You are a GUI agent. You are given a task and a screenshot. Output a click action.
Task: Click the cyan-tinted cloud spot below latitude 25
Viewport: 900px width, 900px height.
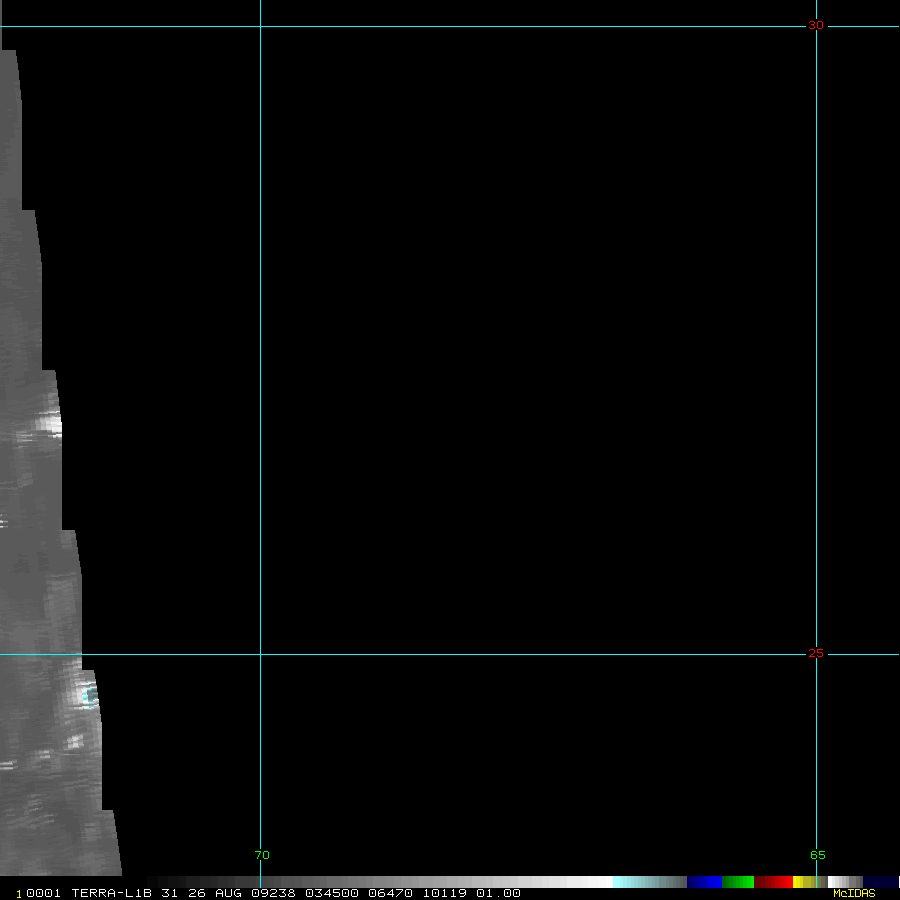pyautogui.click(x=88, y=695)
